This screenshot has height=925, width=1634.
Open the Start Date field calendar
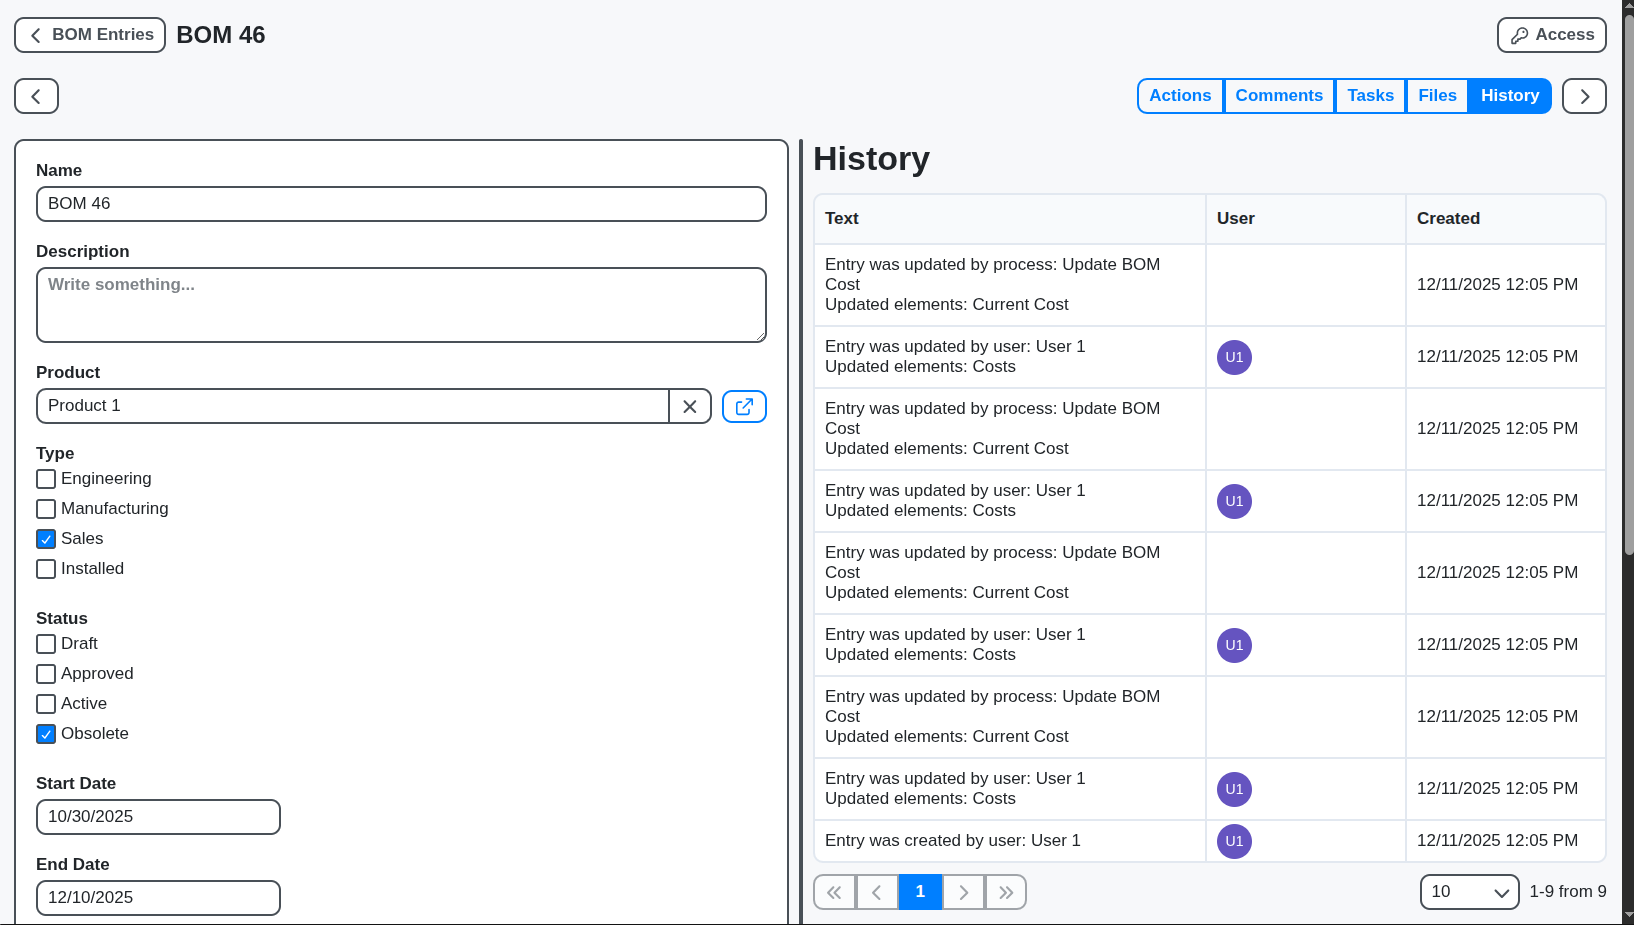click(157, 816)
